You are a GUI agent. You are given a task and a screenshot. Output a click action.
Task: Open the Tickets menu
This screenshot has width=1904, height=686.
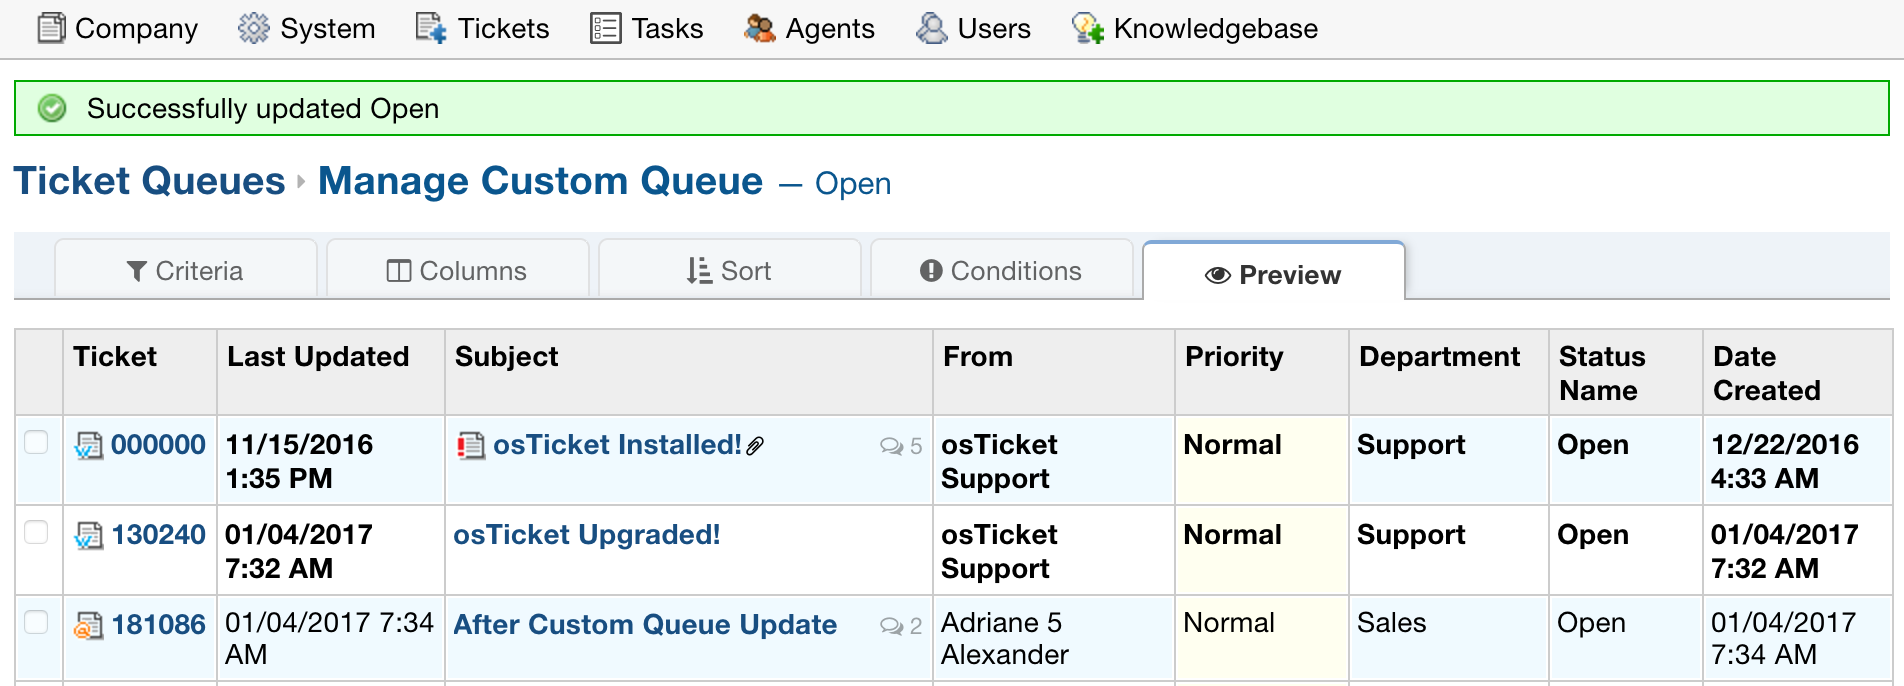tap(482, 28)
